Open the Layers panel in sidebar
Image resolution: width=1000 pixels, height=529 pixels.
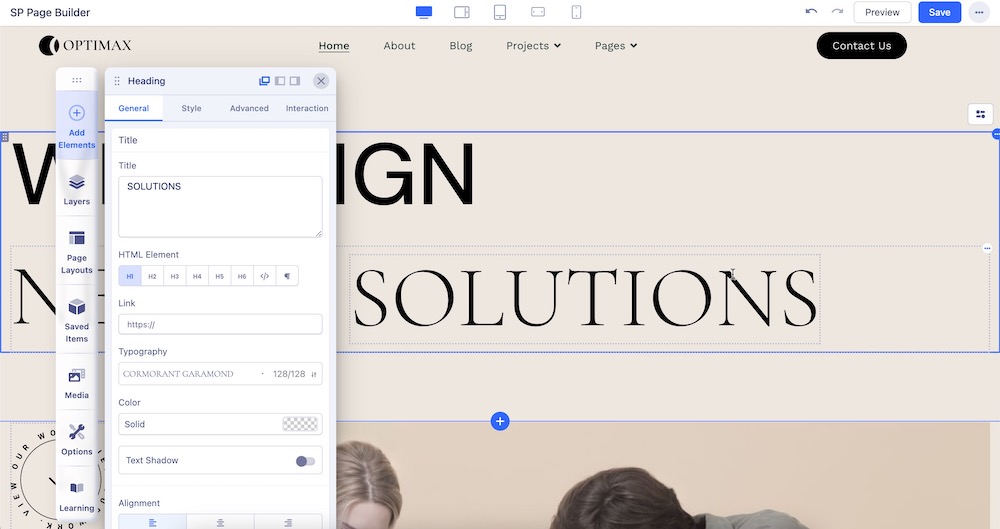[77, 188]
